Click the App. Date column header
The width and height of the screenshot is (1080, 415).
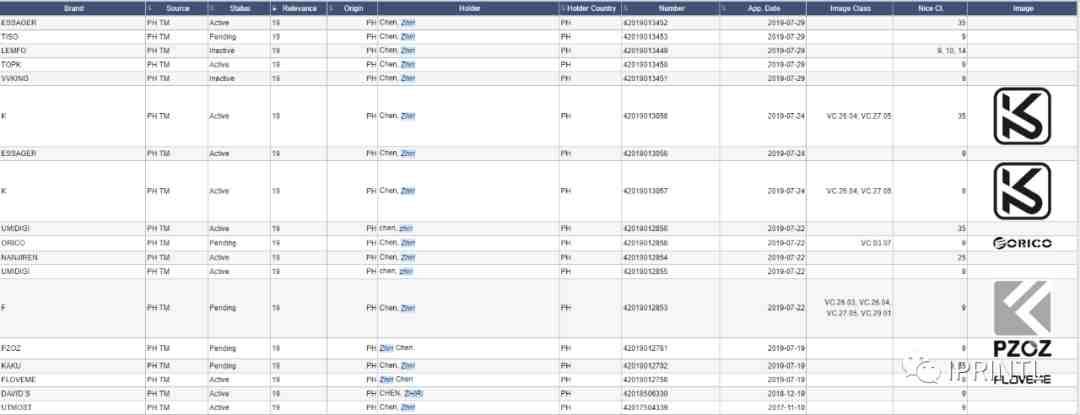pyautogui.click(x=769, y=8)
